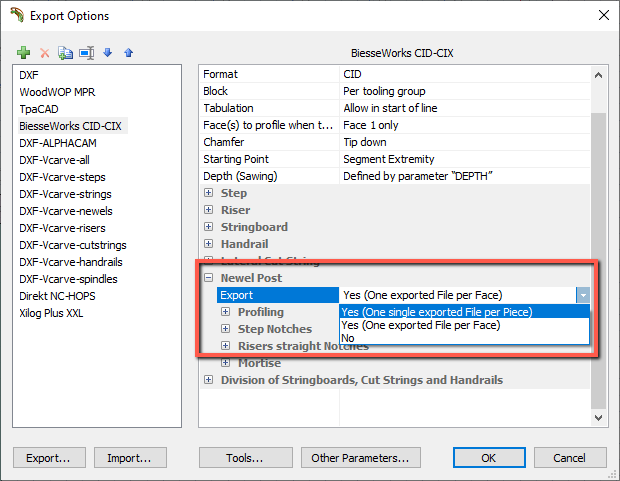Click the Export... button

coord(49,458)
